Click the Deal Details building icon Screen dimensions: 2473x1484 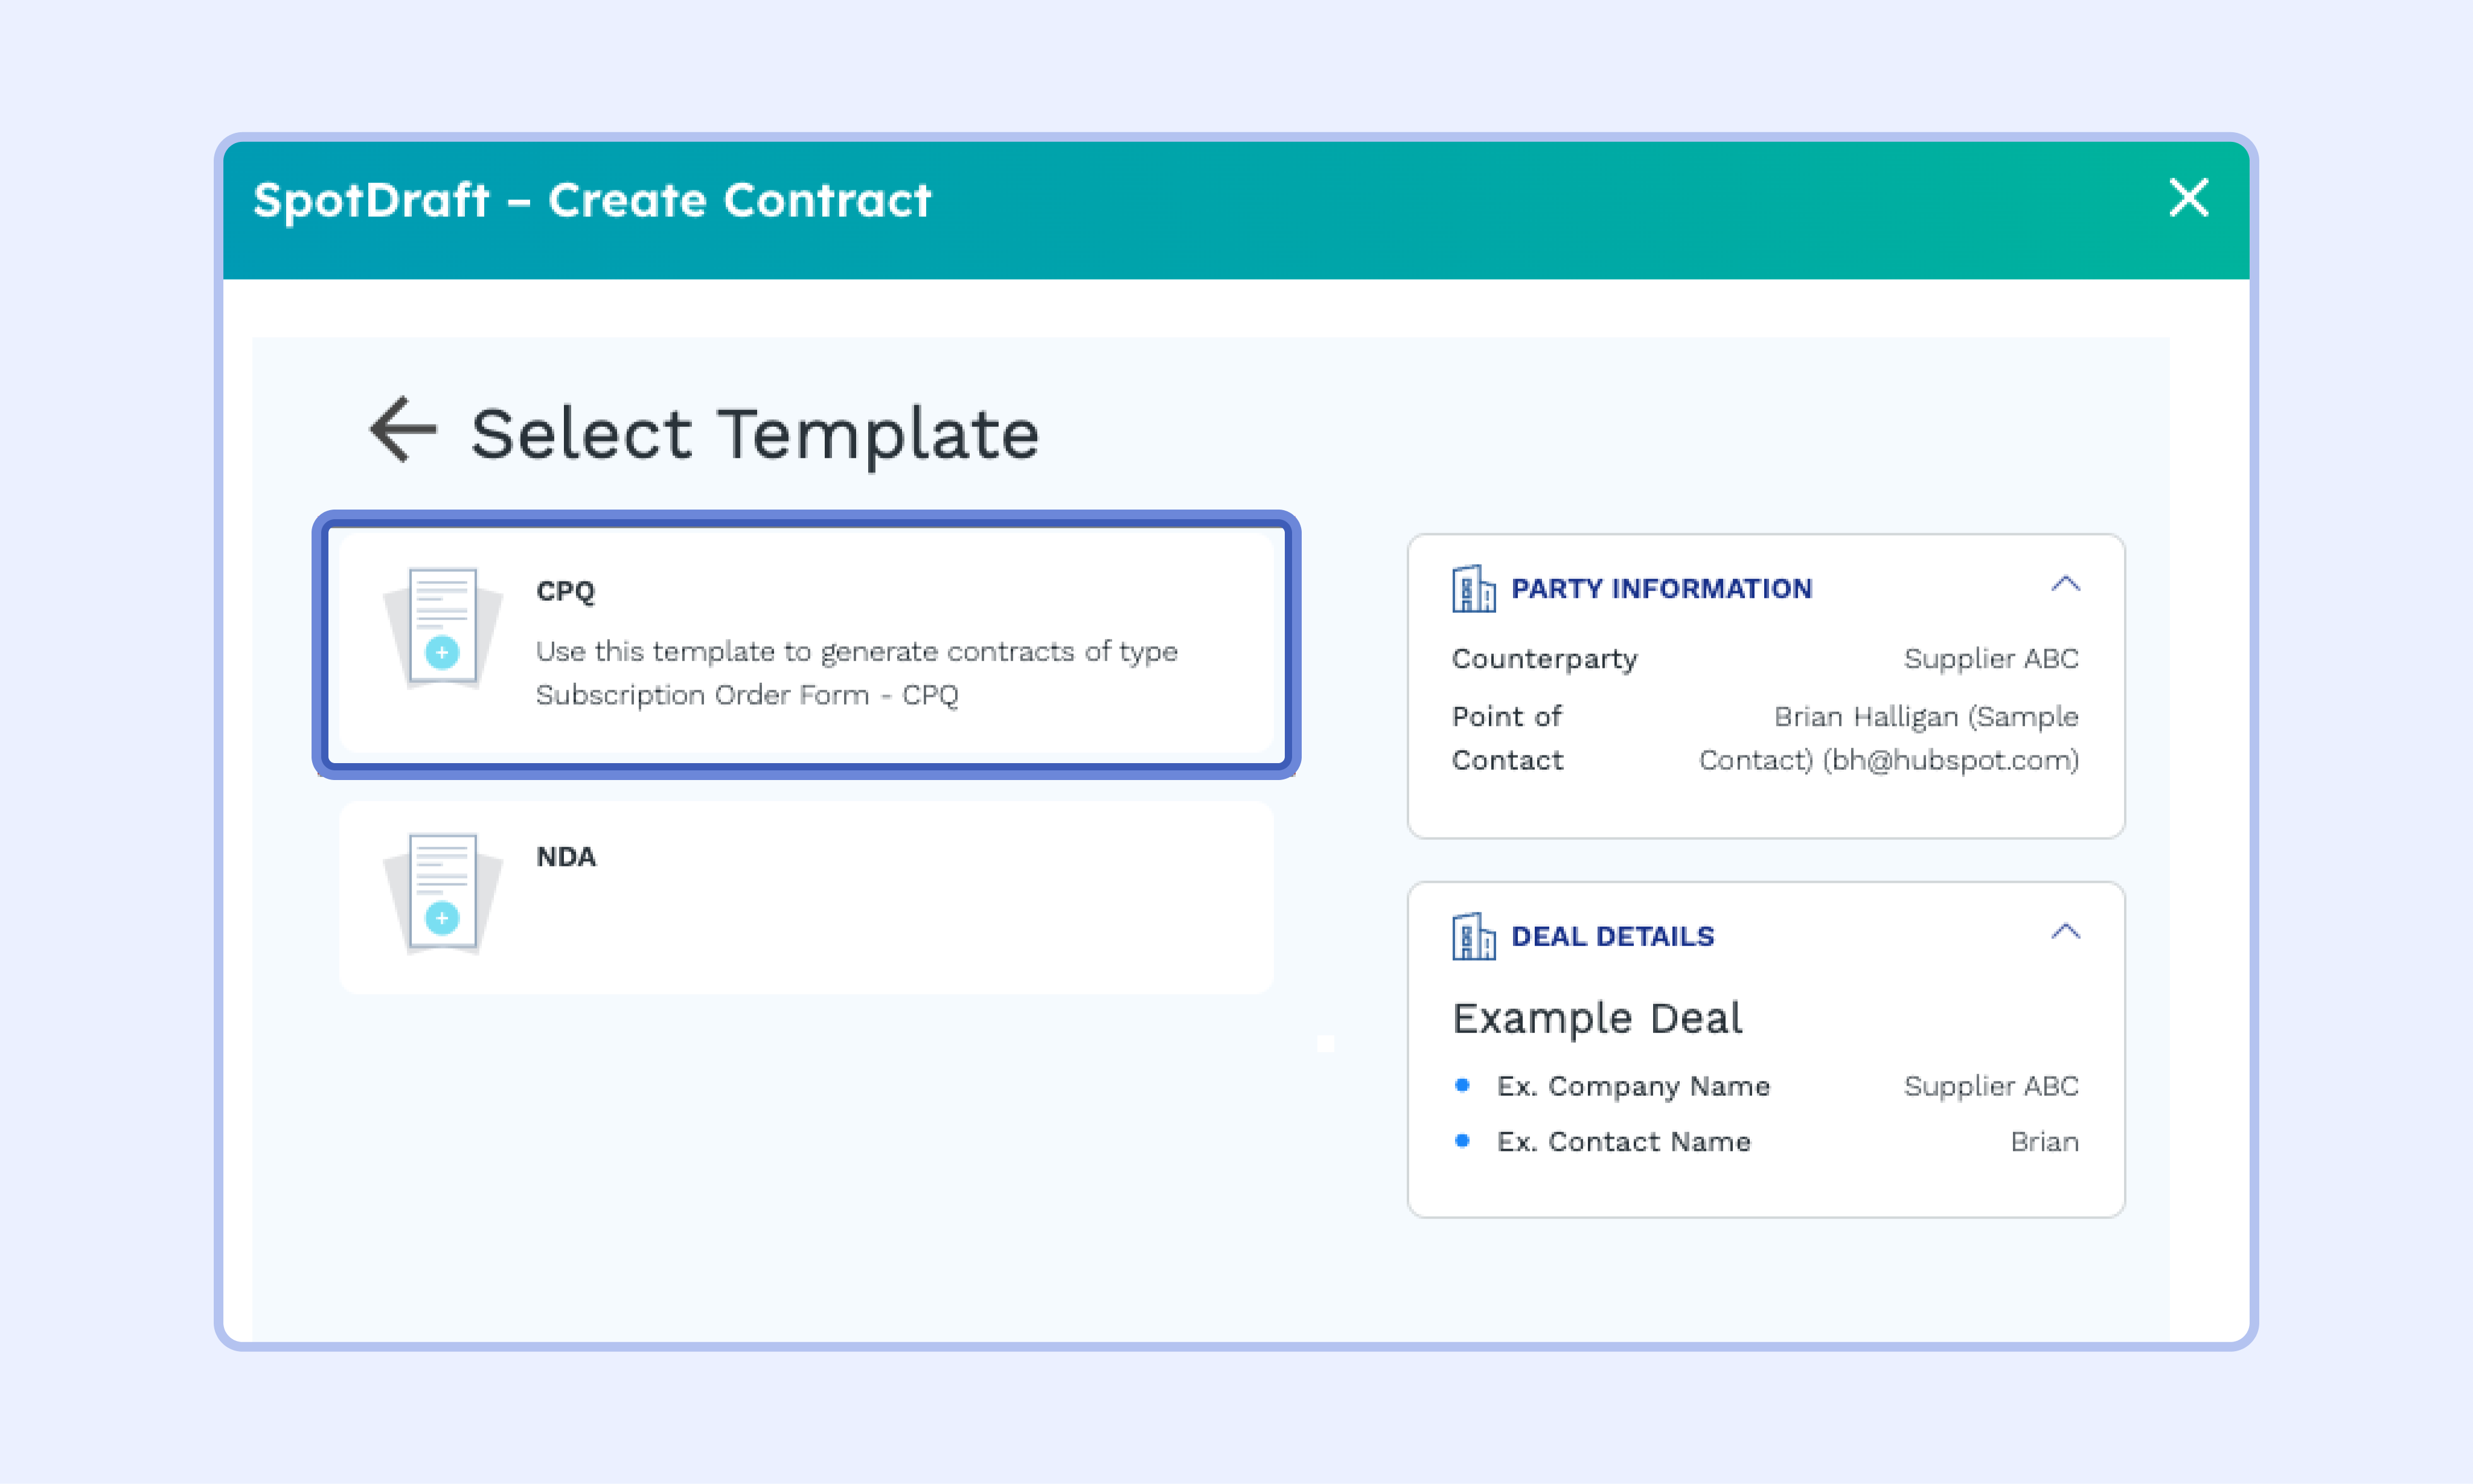tap(1472, 936)
